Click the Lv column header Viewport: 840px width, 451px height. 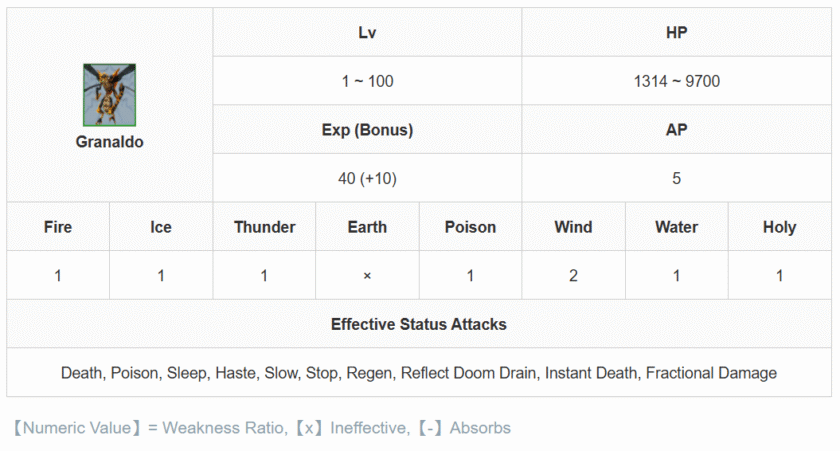point(367,33)
